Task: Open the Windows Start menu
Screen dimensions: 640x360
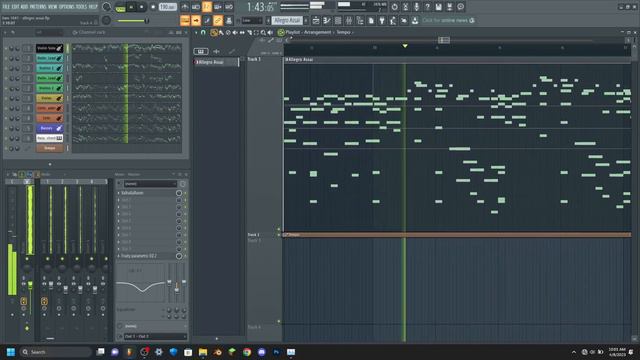Action: click(x=11, y=352)
